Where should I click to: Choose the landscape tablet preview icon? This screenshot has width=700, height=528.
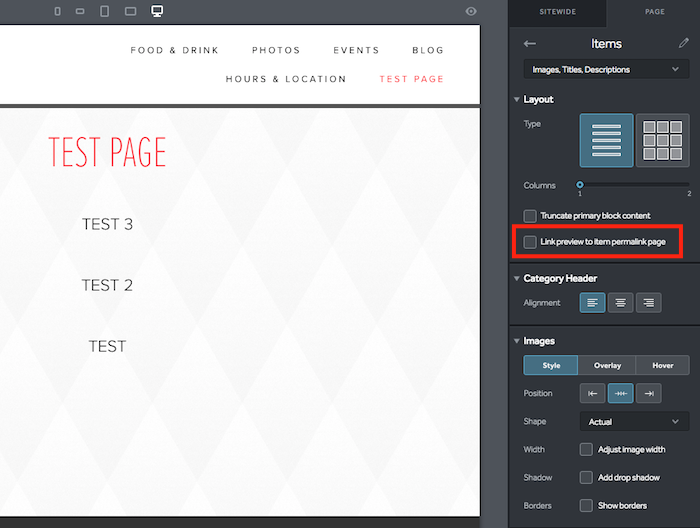[130, 11]
